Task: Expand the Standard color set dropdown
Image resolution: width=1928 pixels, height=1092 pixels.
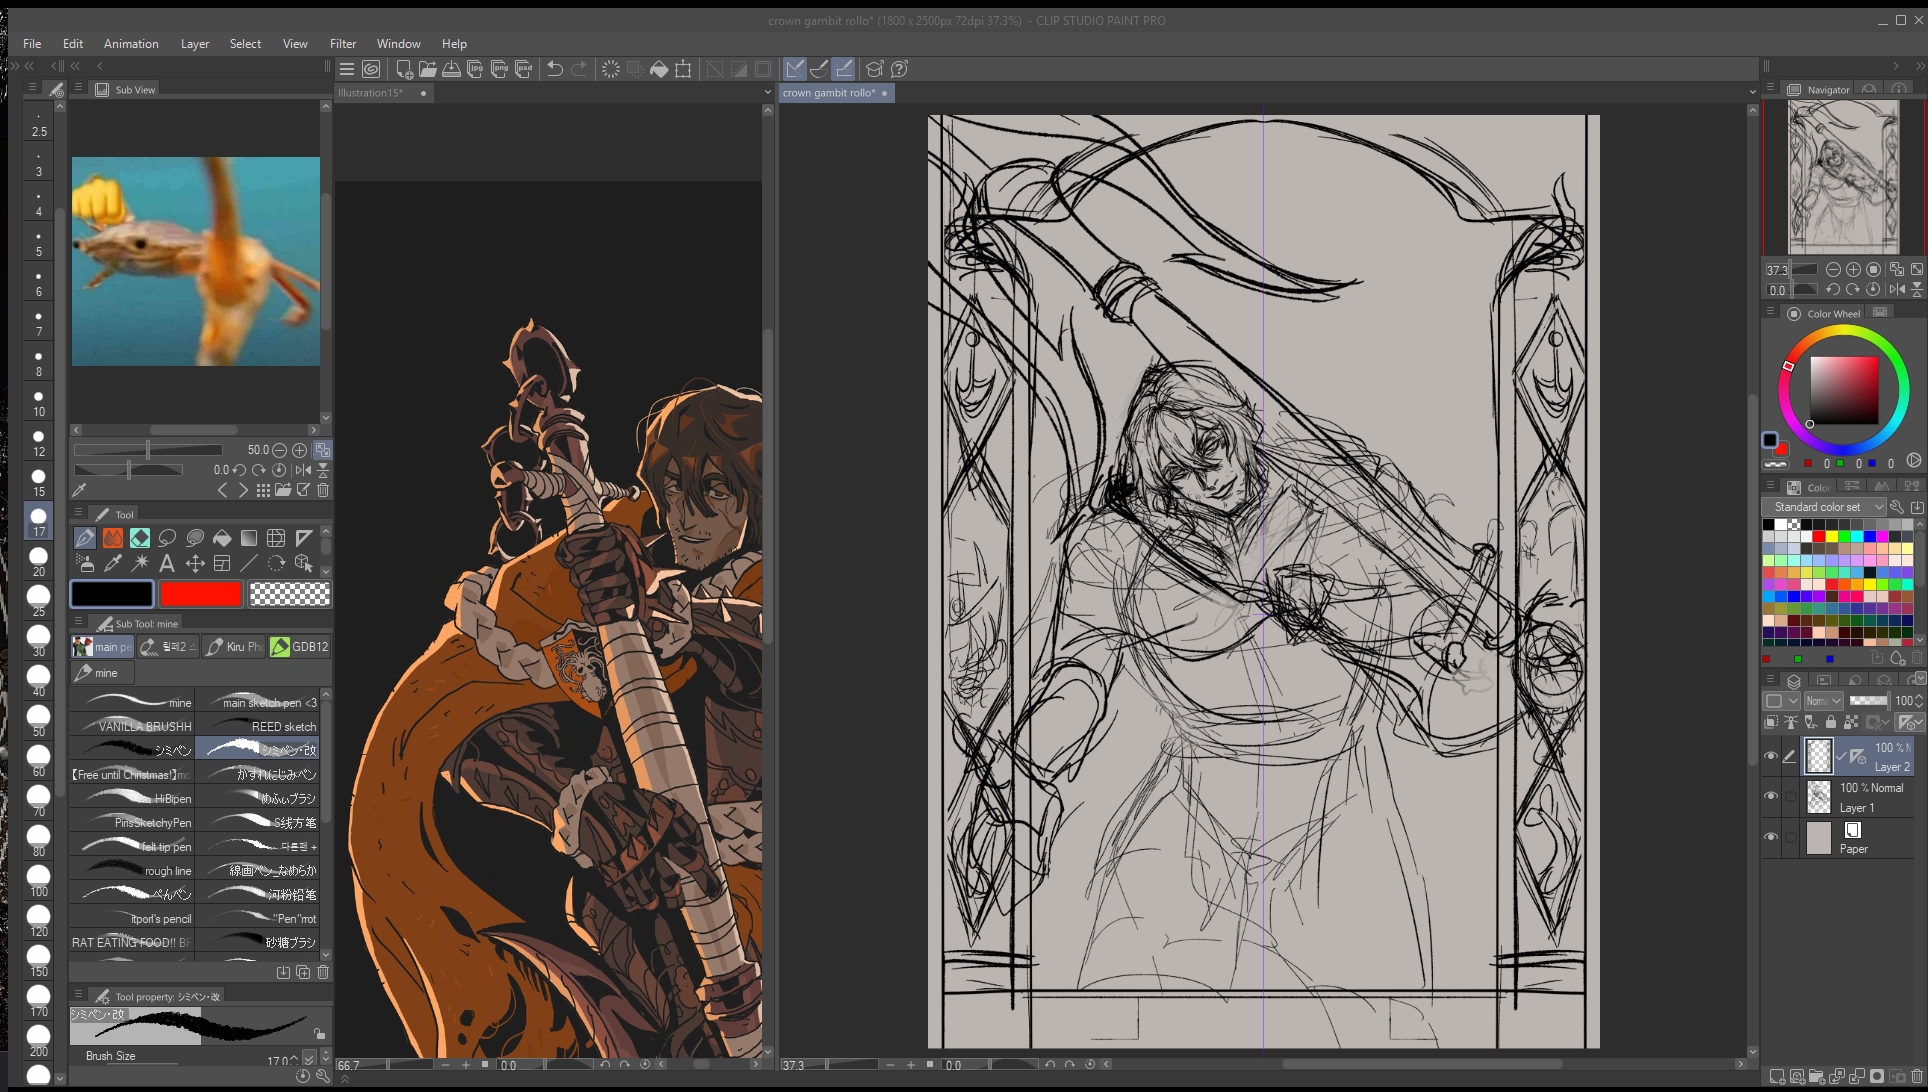Action: point(1824,507)
